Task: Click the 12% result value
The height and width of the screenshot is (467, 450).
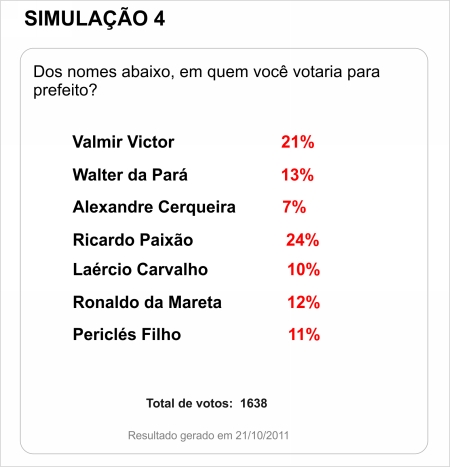Action: coord(304,302)
